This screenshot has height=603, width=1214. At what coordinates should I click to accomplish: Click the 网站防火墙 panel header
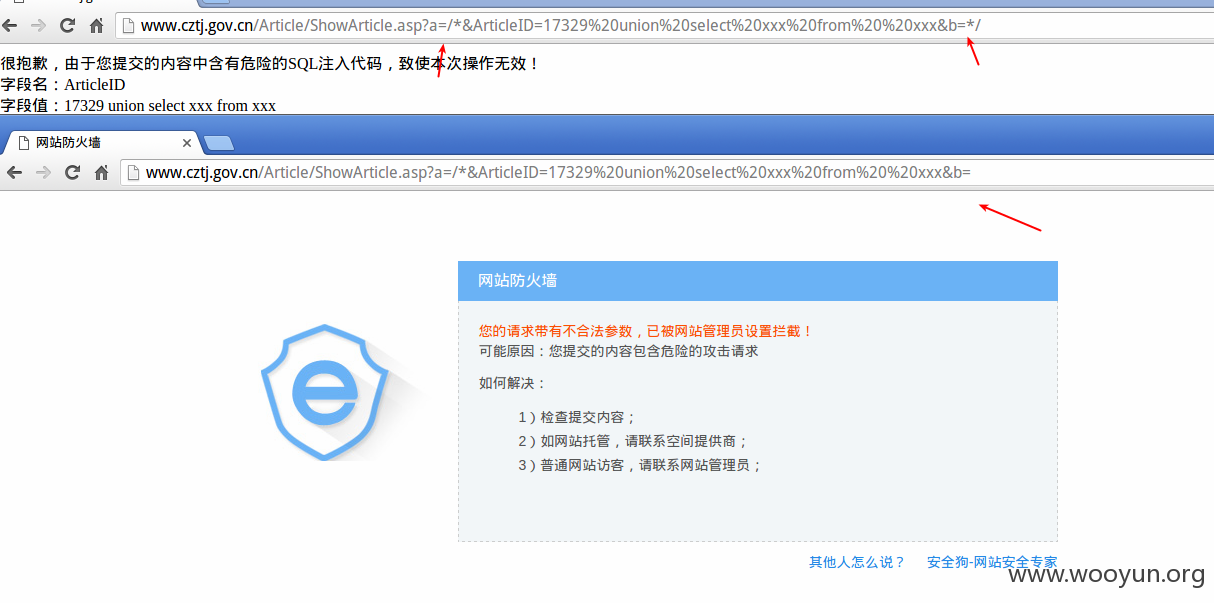(x=758, y=281)
